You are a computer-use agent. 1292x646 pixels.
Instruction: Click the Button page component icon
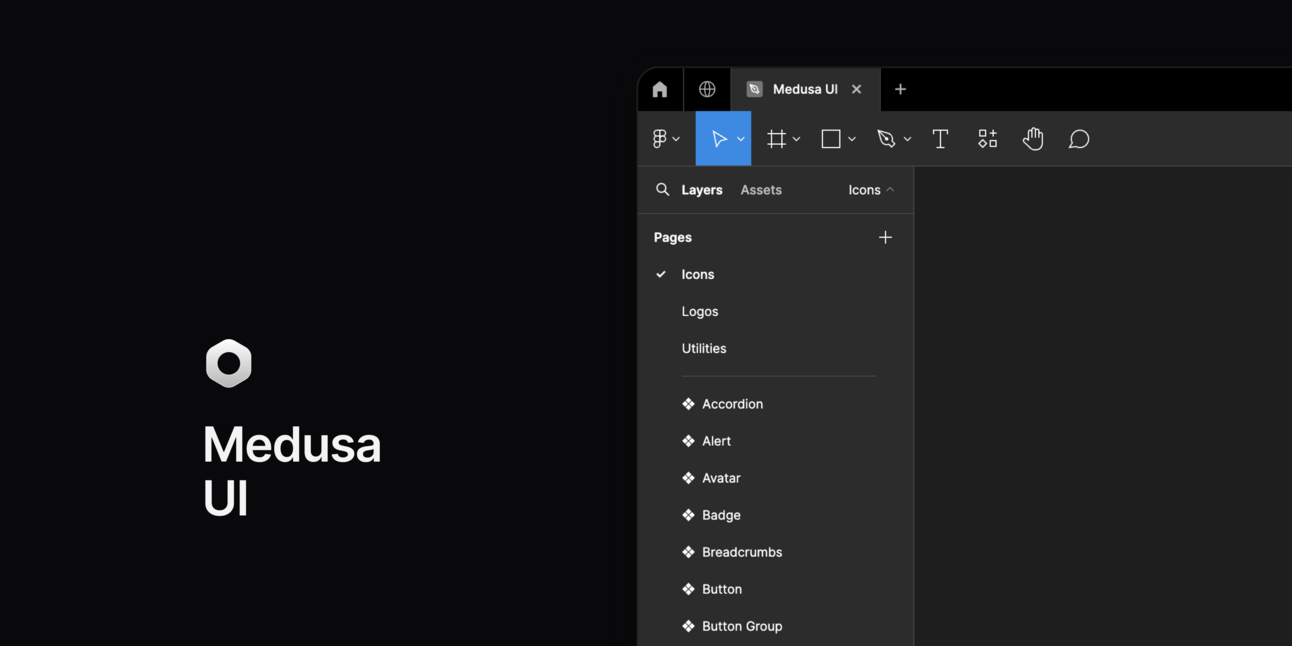click(688, 589)
